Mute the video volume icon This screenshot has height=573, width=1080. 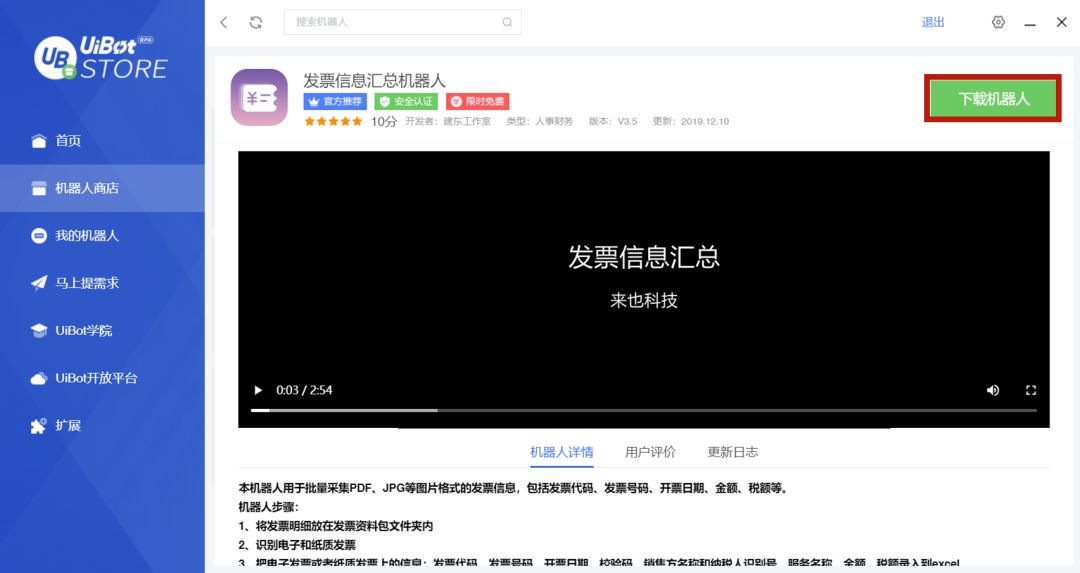[993, 390]
